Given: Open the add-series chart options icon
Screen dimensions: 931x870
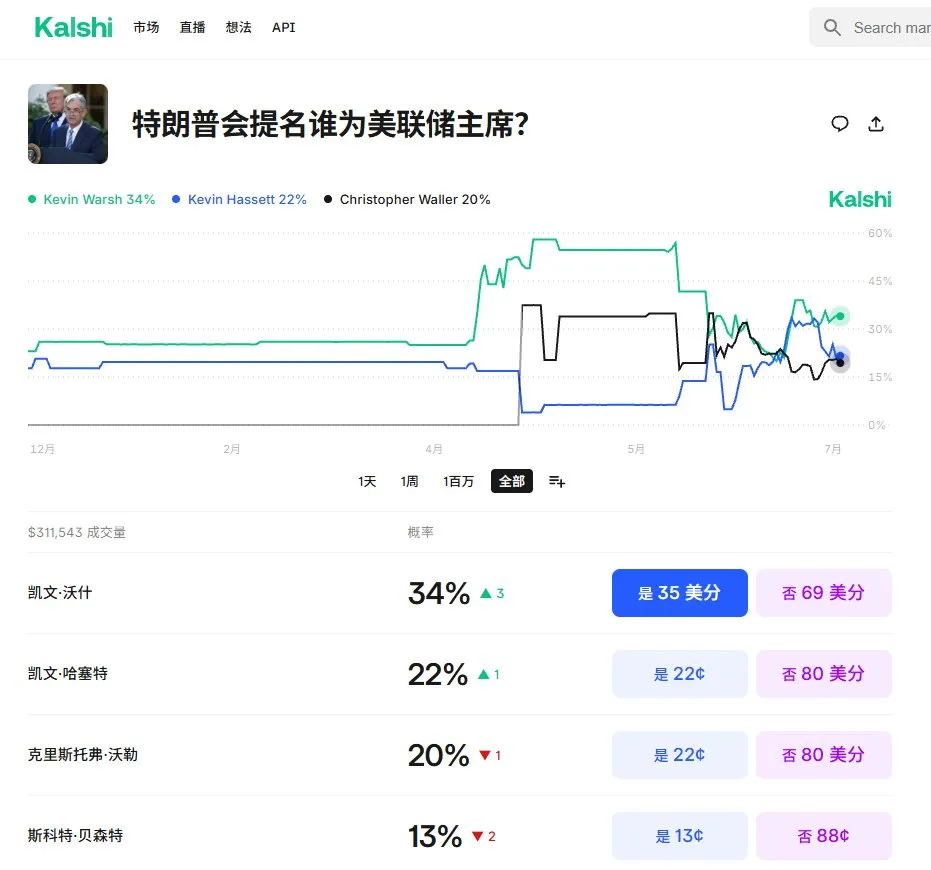Looking at the screenshot, I should 557,481.
